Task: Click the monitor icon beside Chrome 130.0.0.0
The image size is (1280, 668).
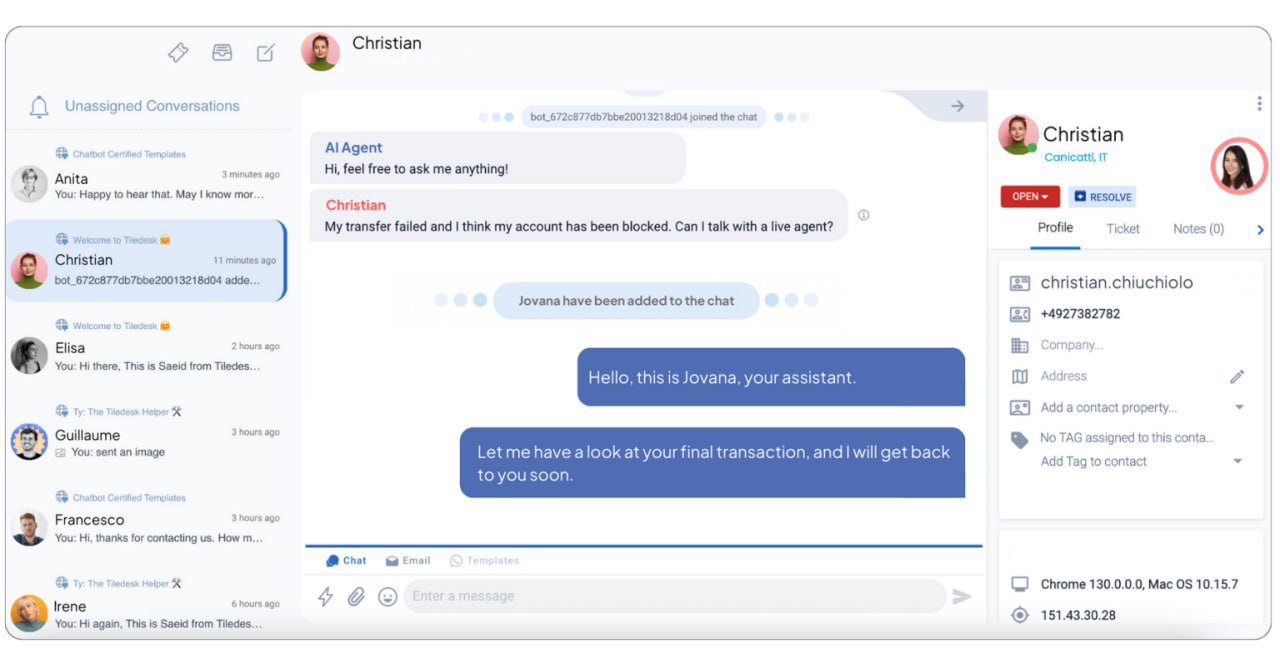Action: 1020,585
